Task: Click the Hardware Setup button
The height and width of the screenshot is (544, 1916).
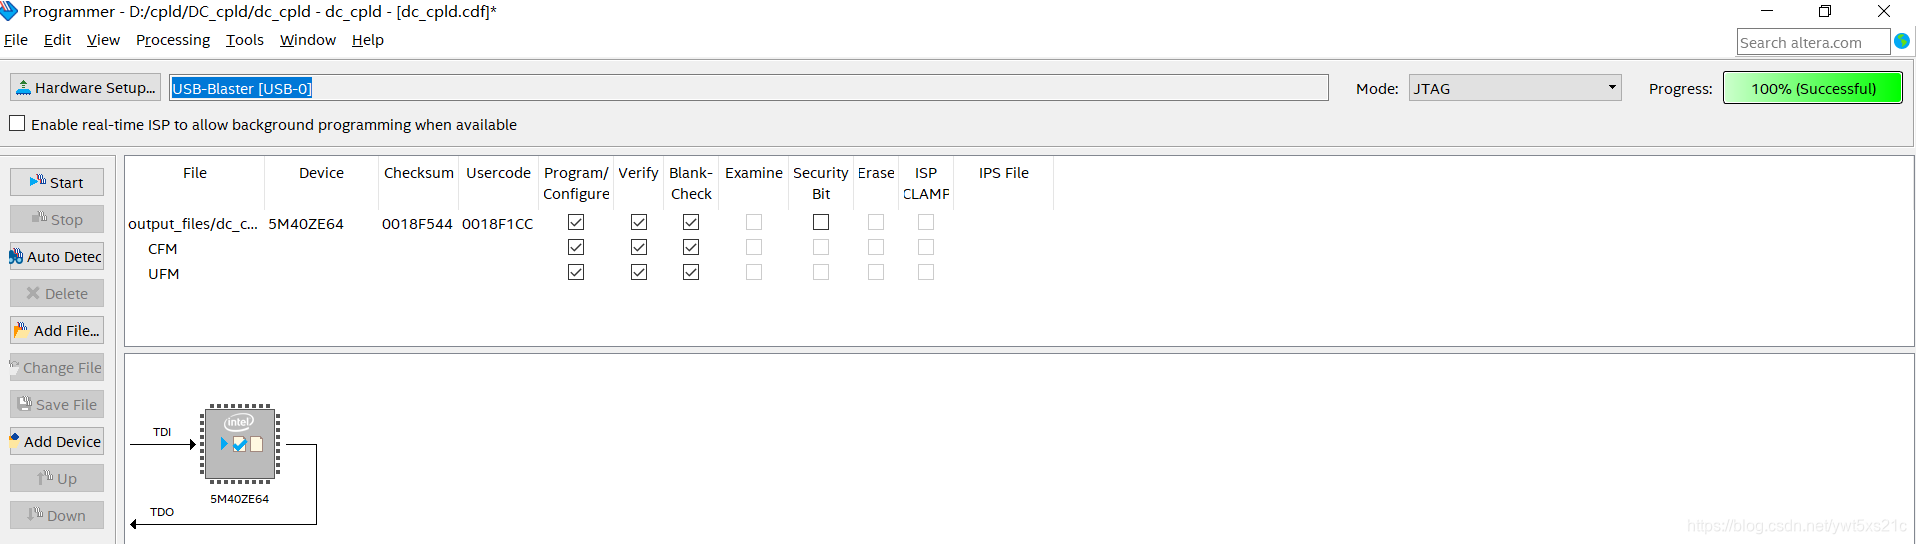Action: (85, 88)
